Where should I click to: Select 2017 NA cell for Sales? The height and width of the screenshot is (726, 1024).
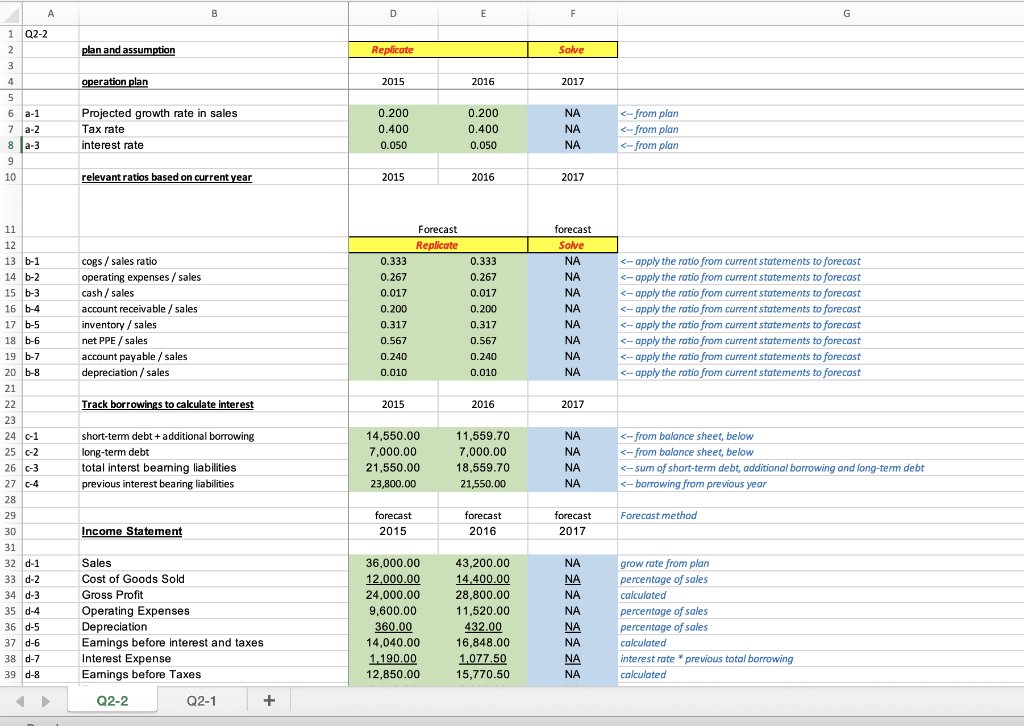click(573, 563)
